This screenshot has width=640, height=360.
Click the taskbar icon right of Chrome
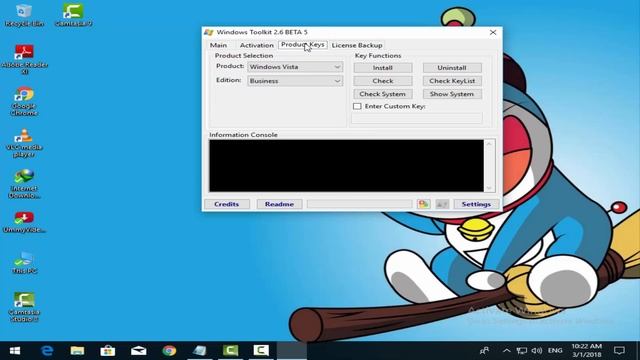200,351
